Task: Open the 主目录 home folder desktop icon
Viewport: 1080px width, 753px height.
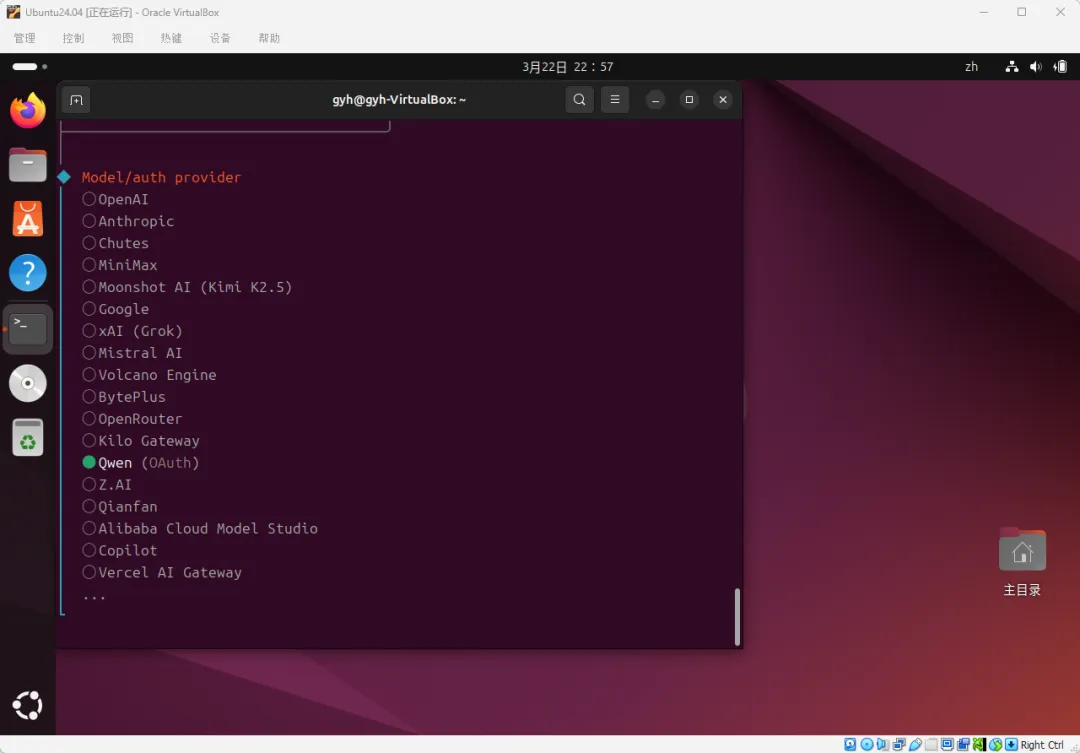Action: [x=1022, y=561]
